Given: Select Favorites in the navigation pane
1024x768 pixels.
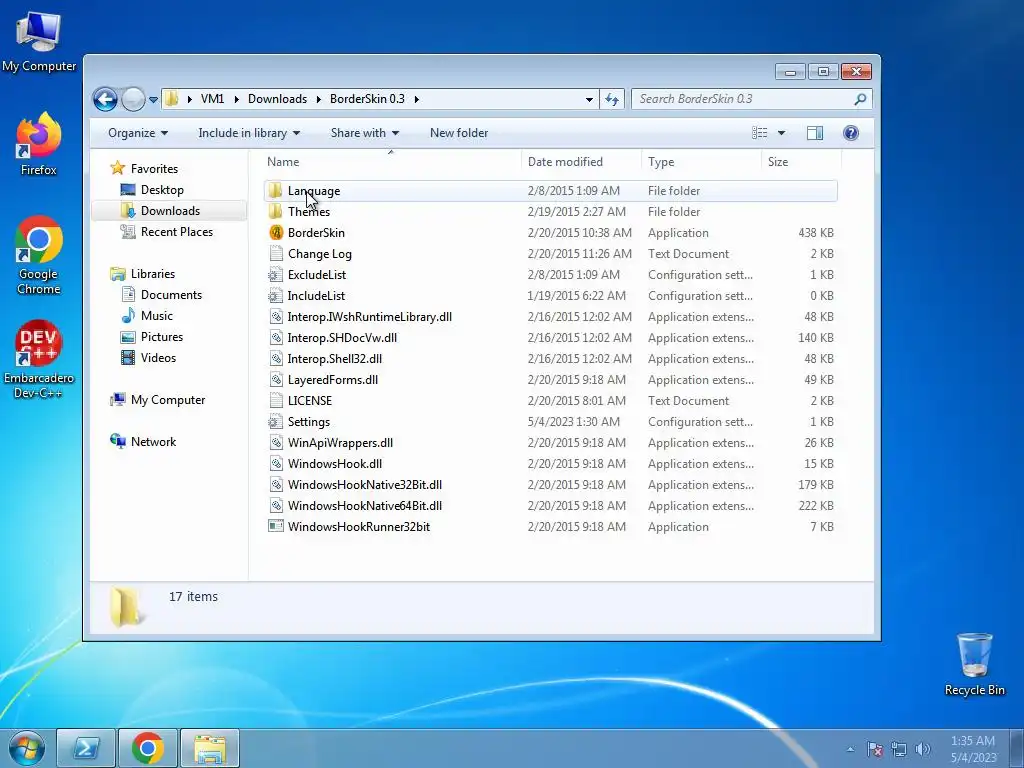Looking at the screenshot, I should [154, 168].
